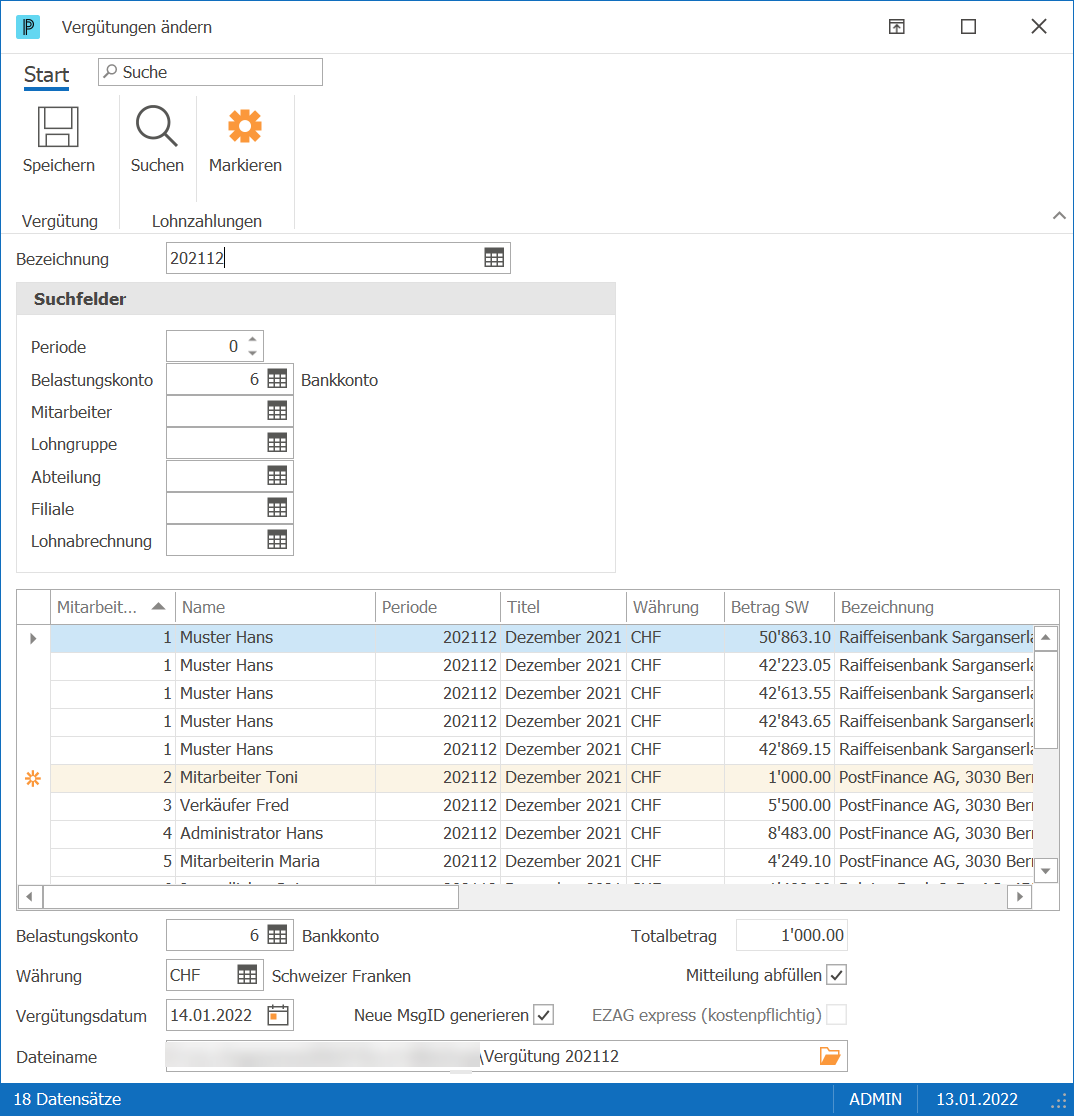Open the Mitarbeiter lookup grid
Image resolution: width=1074 pixels, height=1116 pixels.
[277, 411]
